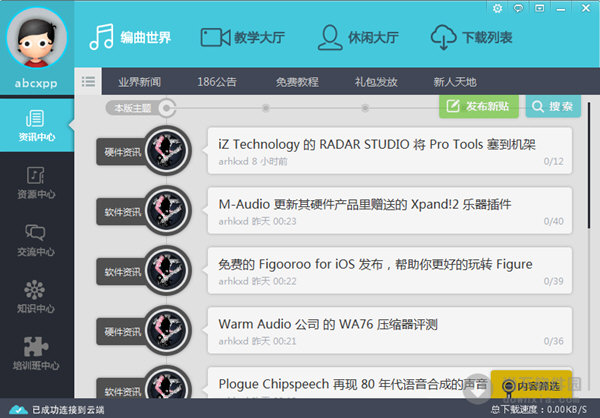Select 资源中心 in the sidebar
Screen dimensions: 600x418
pos(36,183)
